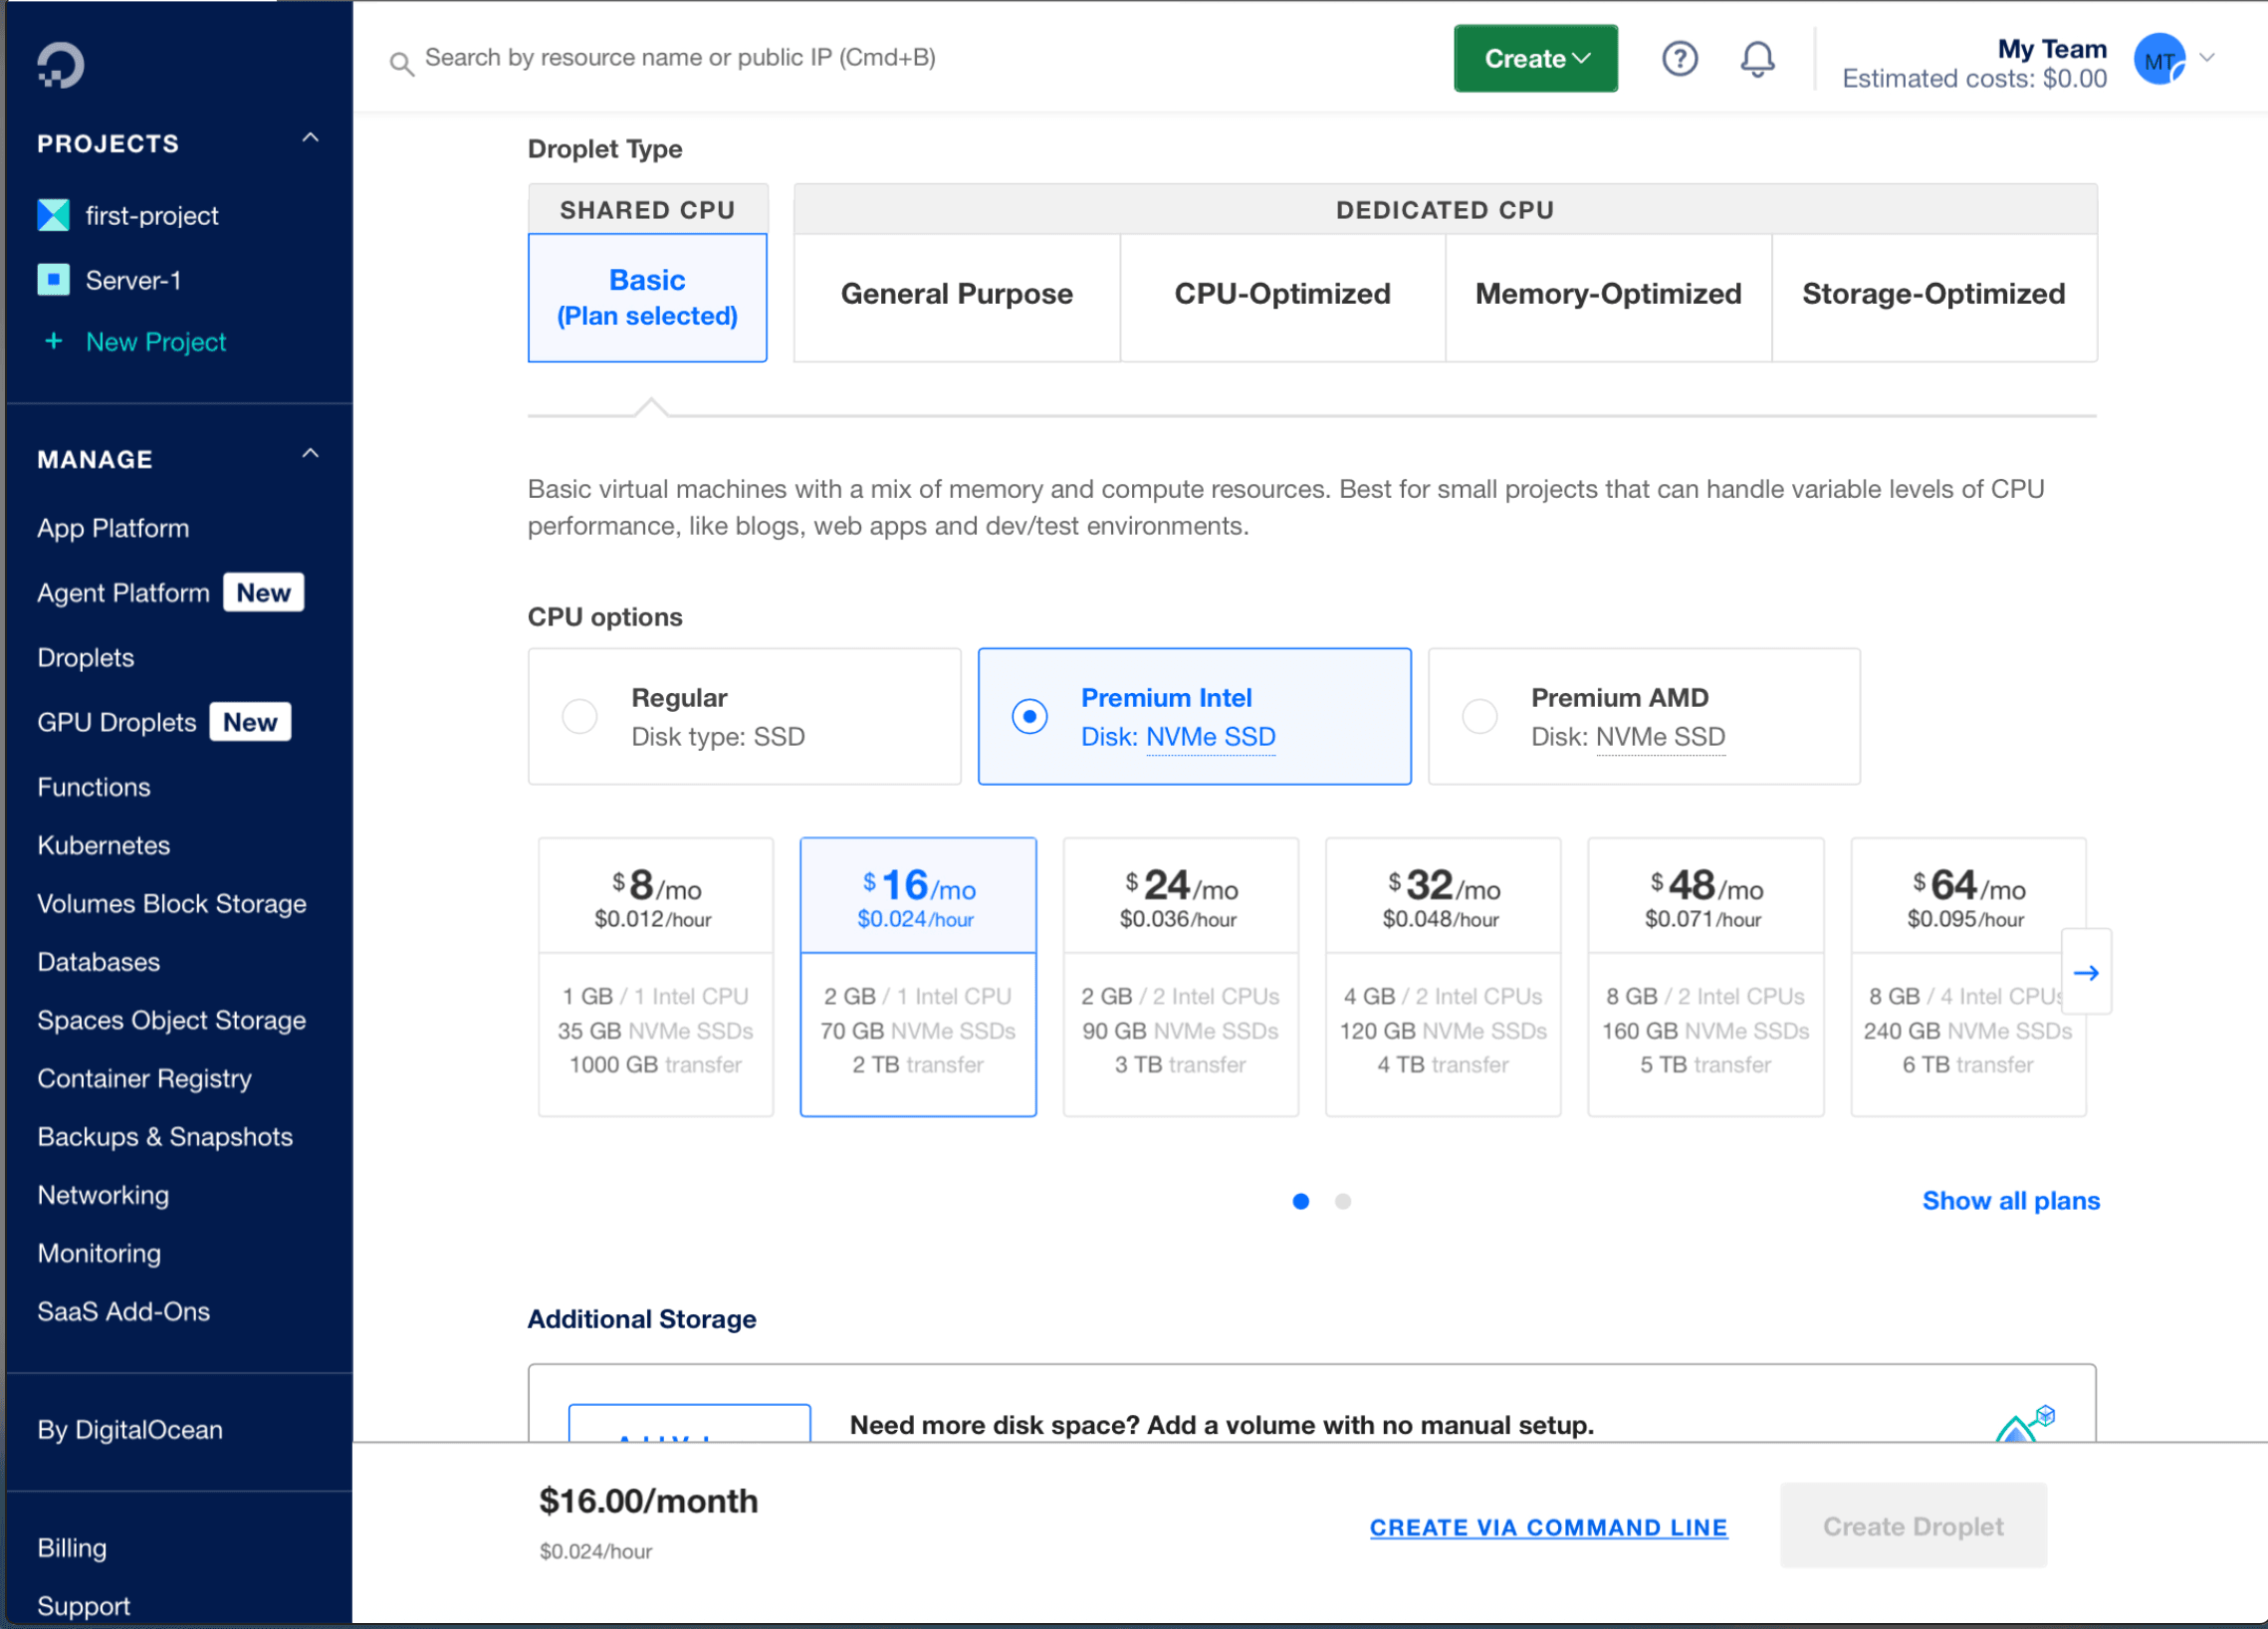Viewport: 2268px width, 1629px height.
Task: Click Show all plans link
Action: click(x=2010, y=1200)
